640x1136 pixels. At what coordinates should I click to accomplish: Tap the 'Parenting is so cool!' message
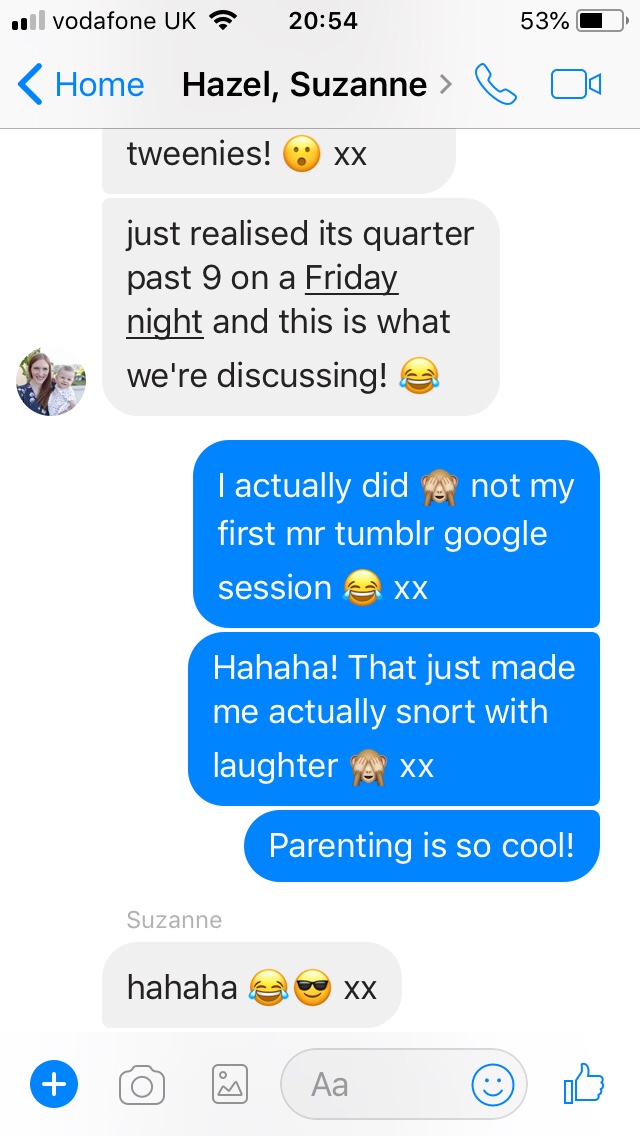pos(421,846)
